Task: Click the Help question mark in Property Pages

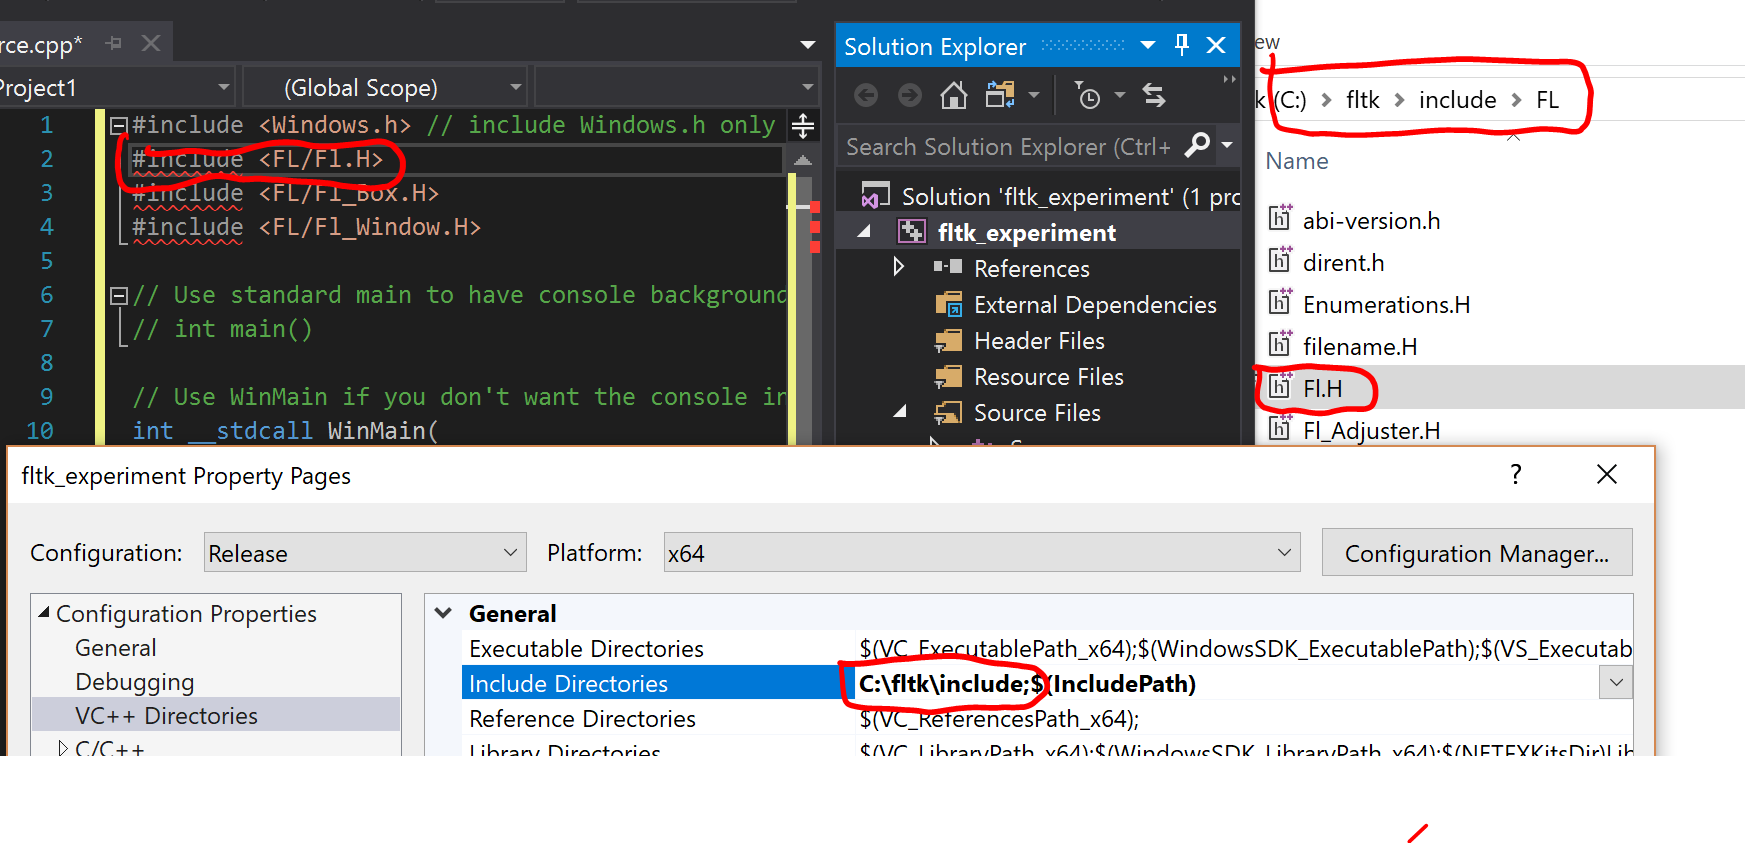Action: 1516,474
